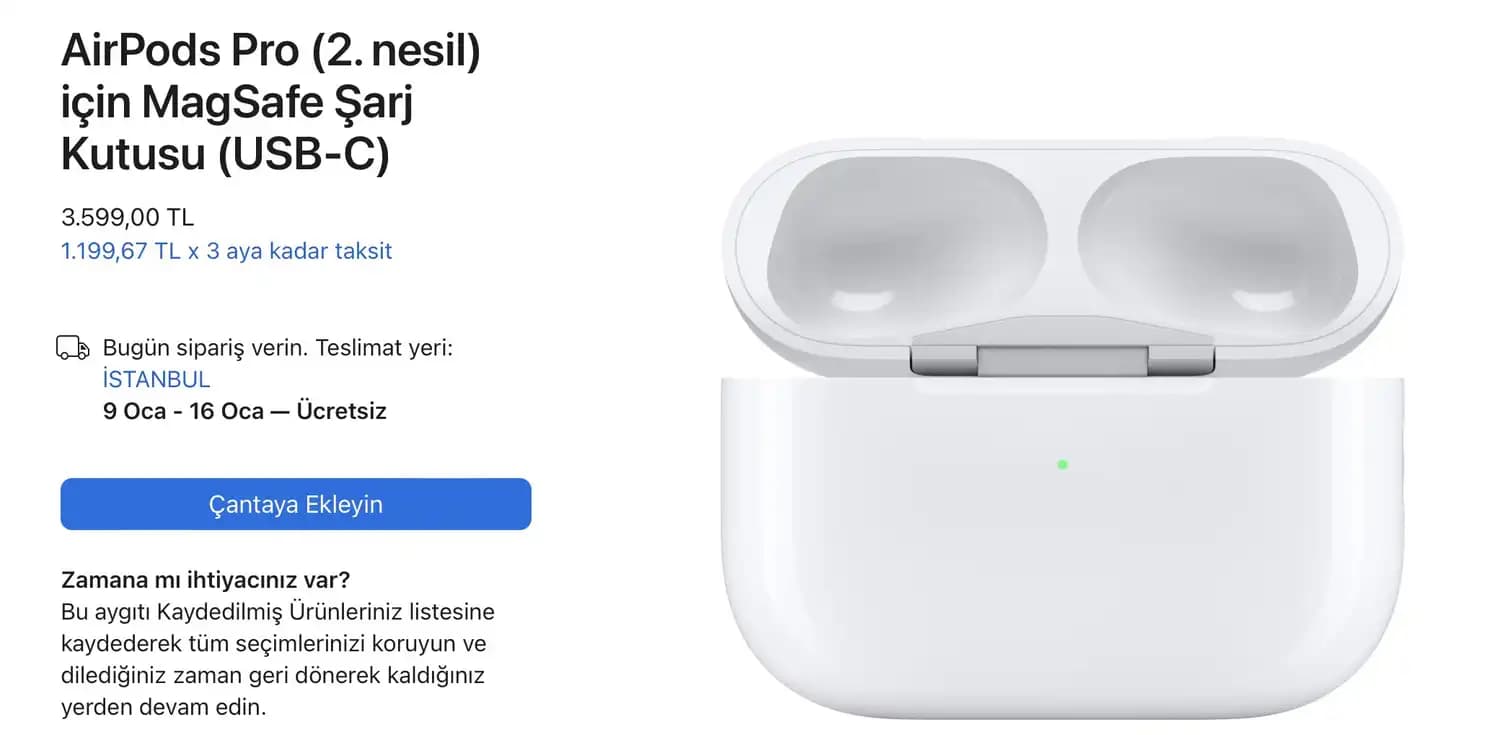The width and height of the screenshot is (1500, 735).
Task: Click the green status light on case
Action: tap(1062, 464)
